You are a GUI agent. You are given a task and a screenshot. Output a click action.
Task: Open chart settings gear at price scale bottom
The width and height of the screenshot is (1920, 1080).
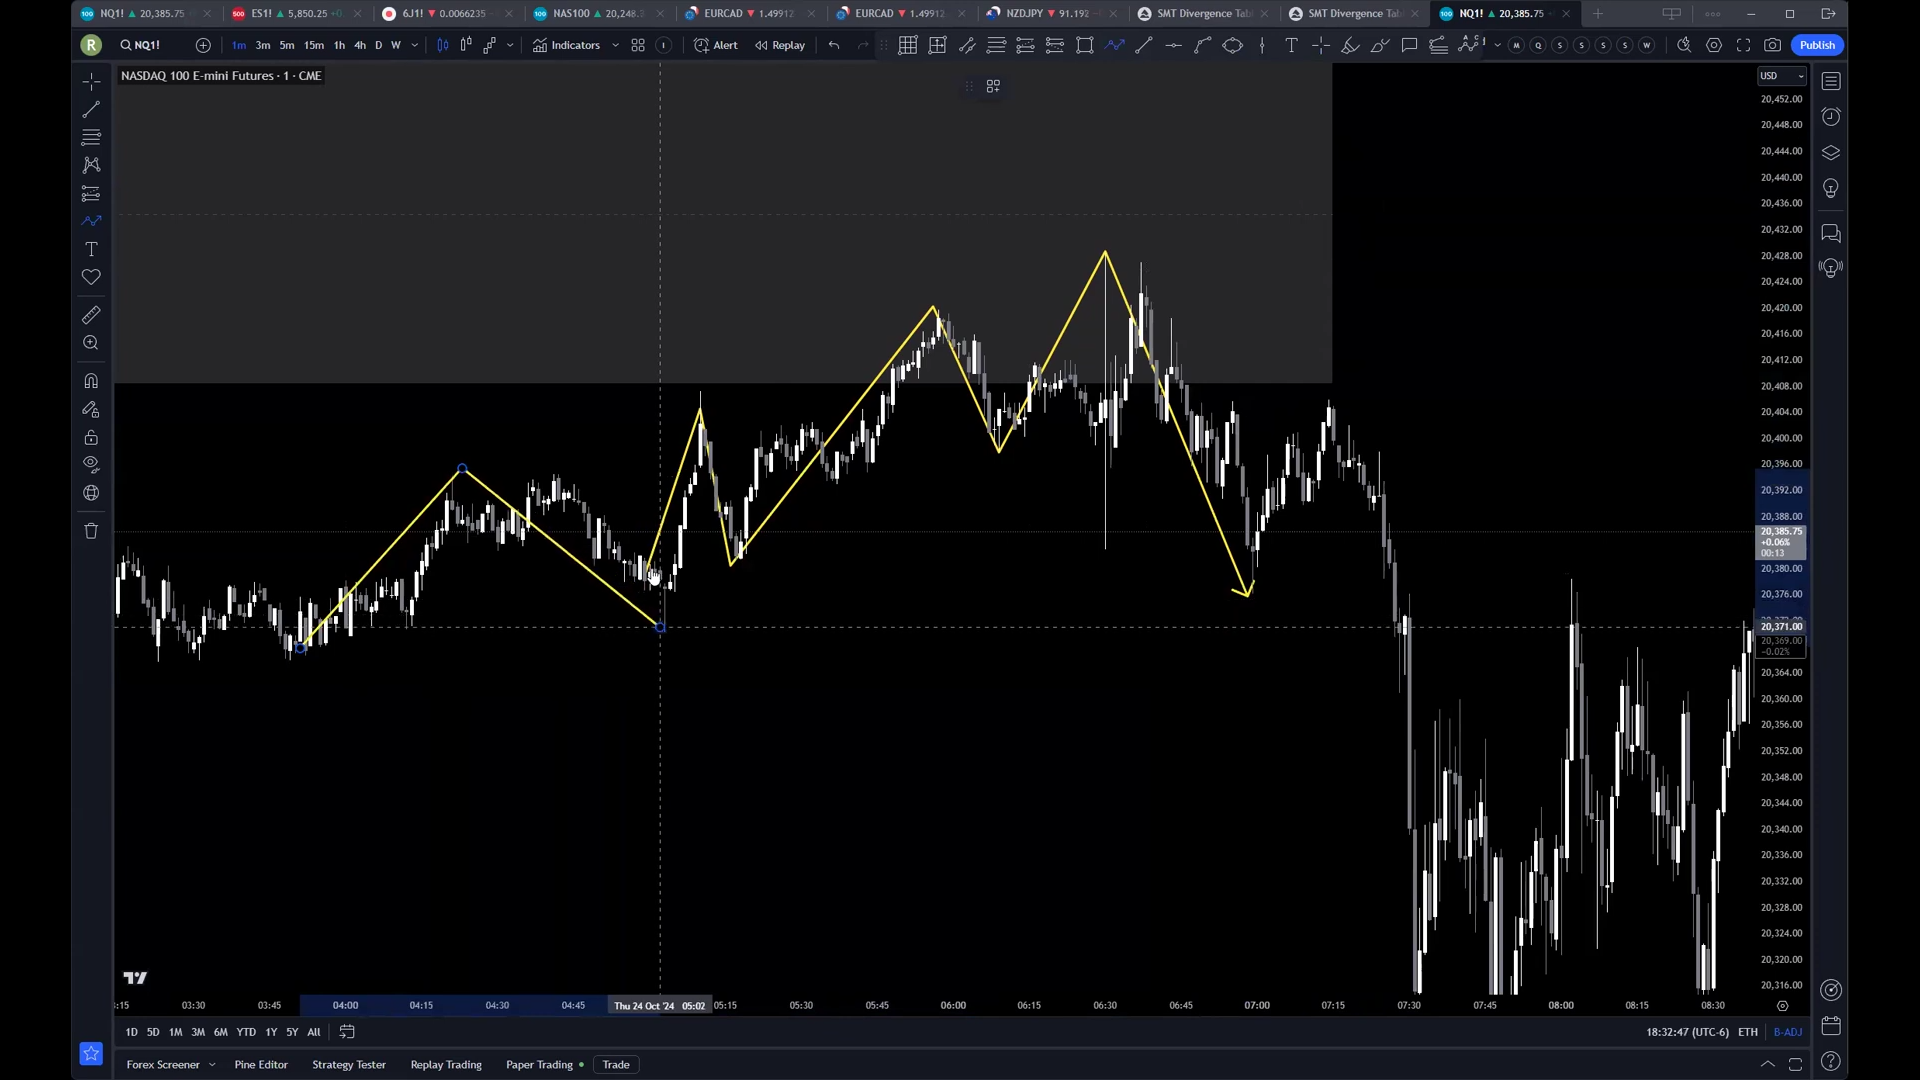(1782, 1006)
